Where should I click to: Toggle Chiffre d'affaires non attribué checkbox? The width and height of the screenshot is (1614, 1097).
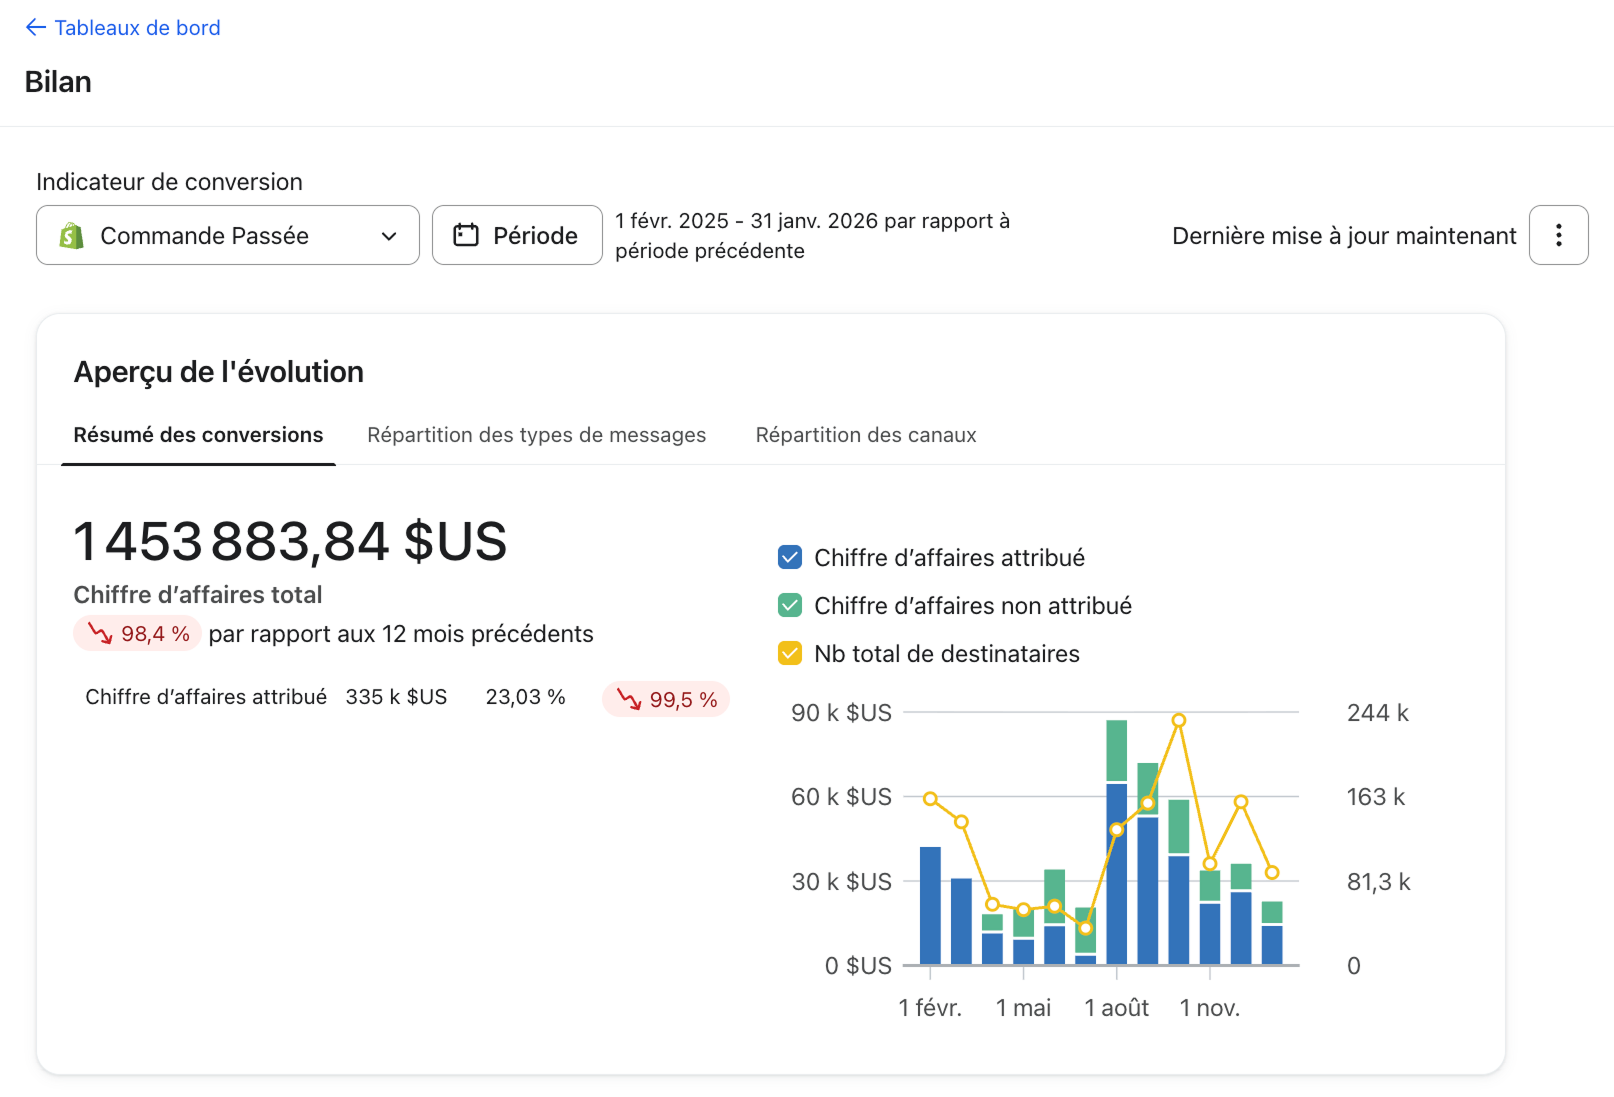(x=790, y=605)
